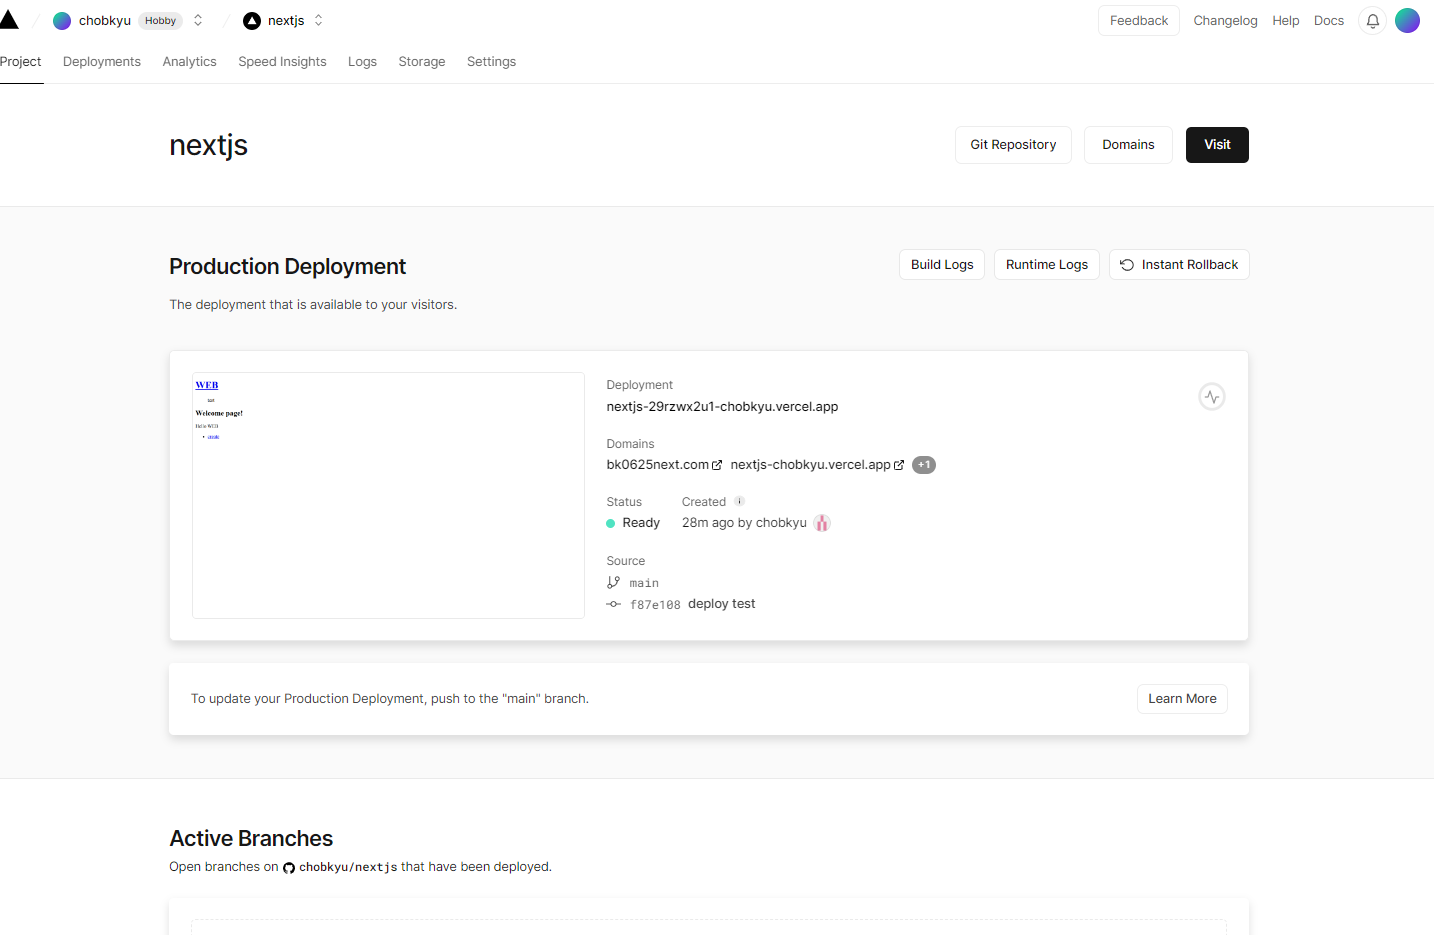Click the Hobby plan badge
Screen dimensions: 1434x935
tap(160, 21)
